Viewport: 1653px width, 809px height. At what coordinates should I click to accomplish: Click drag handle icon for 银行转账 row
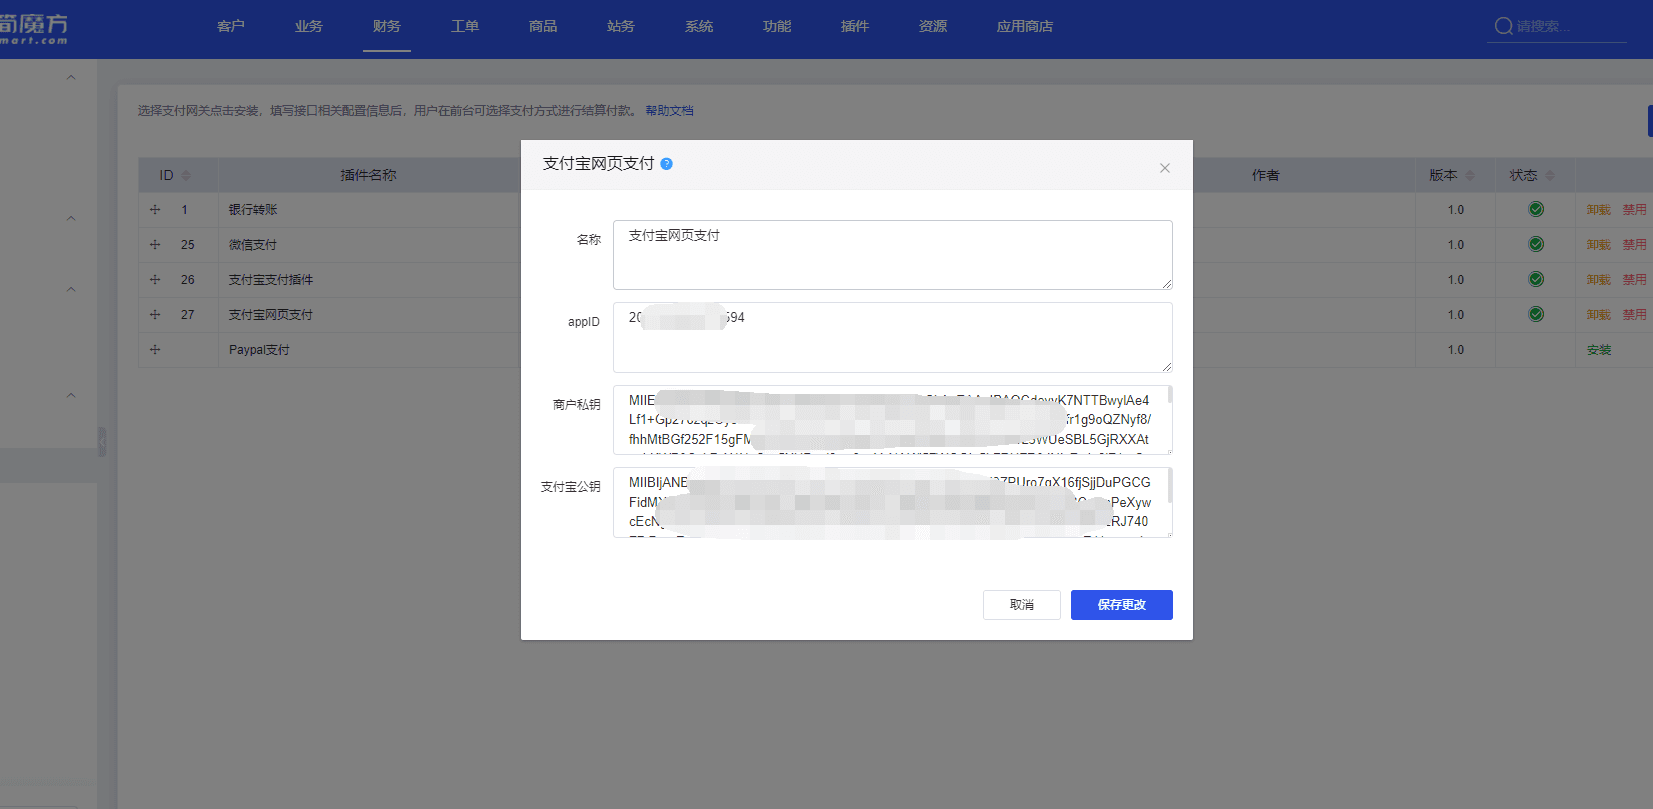[155, 210]
